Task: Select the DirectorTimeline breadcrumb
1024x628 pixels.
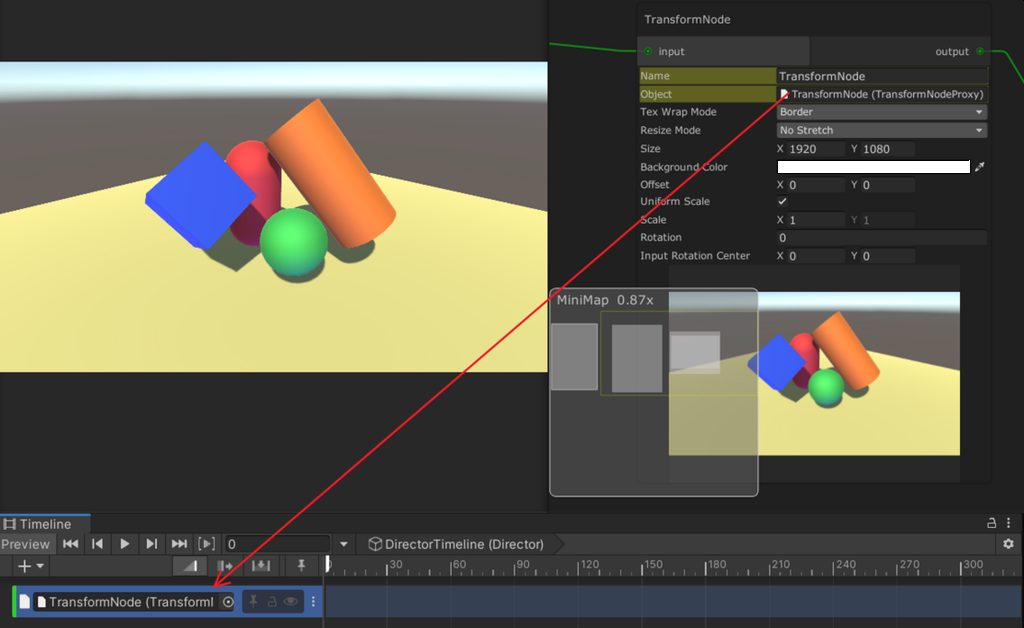Action: [x=455, y=544]
